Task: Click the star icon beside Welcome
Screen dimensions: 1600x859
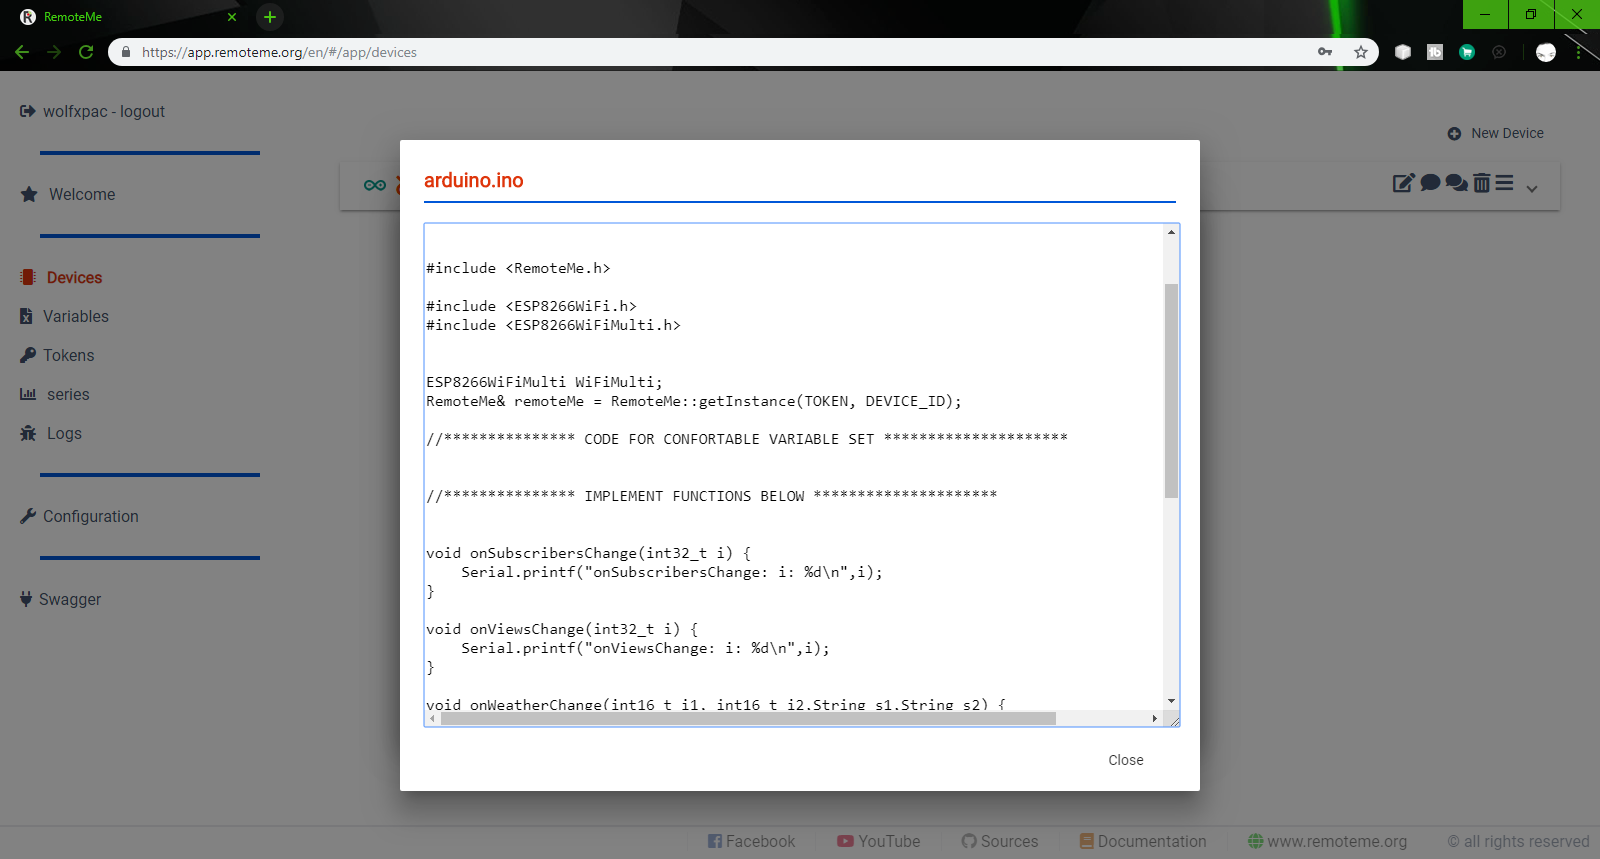Action: (29, 194)
